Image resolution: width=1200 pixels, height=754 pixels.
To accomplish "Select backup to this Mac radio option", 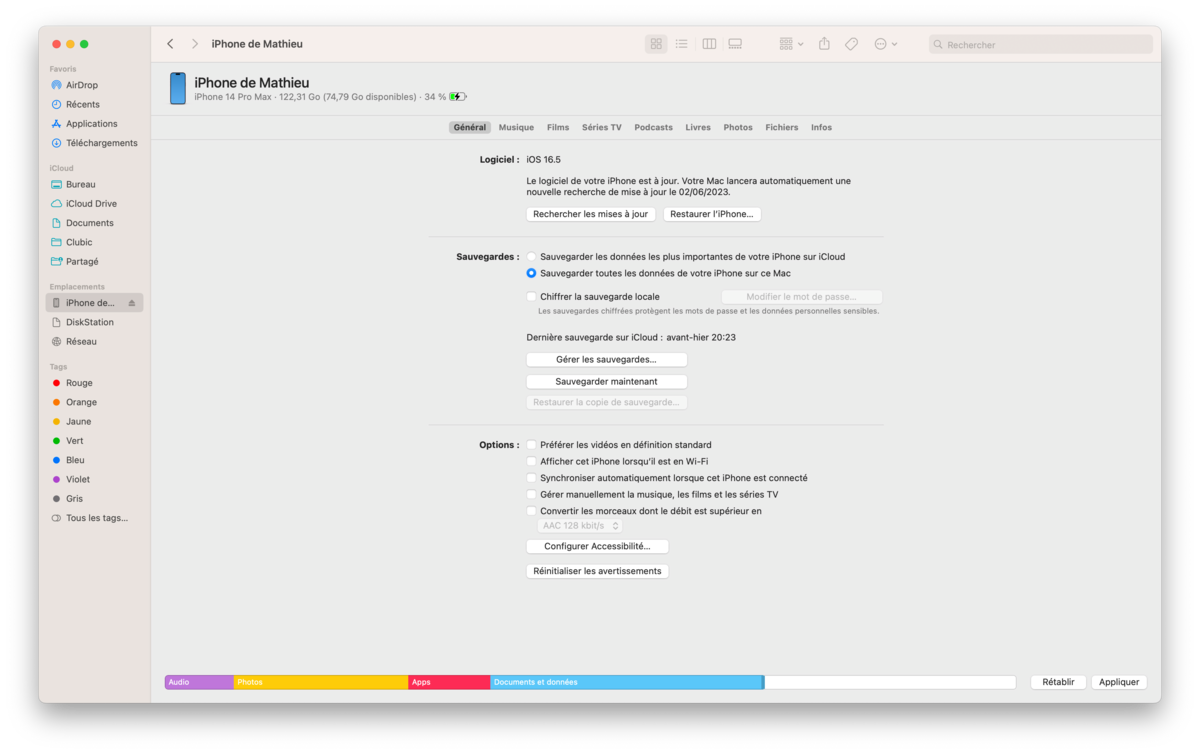I will click(x=532, y=273).
